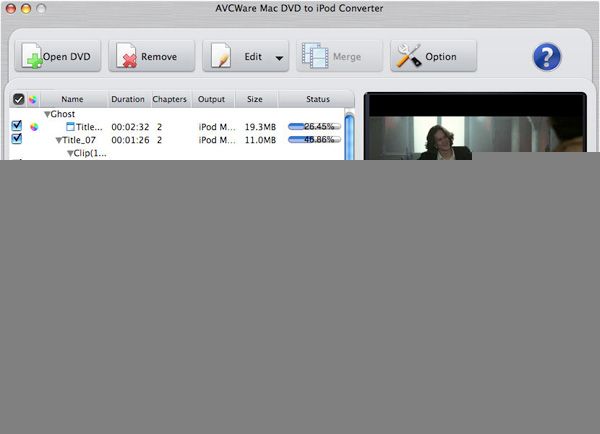The height and width of the screenshot is (434, 600).
Task: Click the Open DVD button
Action: (x=58, y=56)
